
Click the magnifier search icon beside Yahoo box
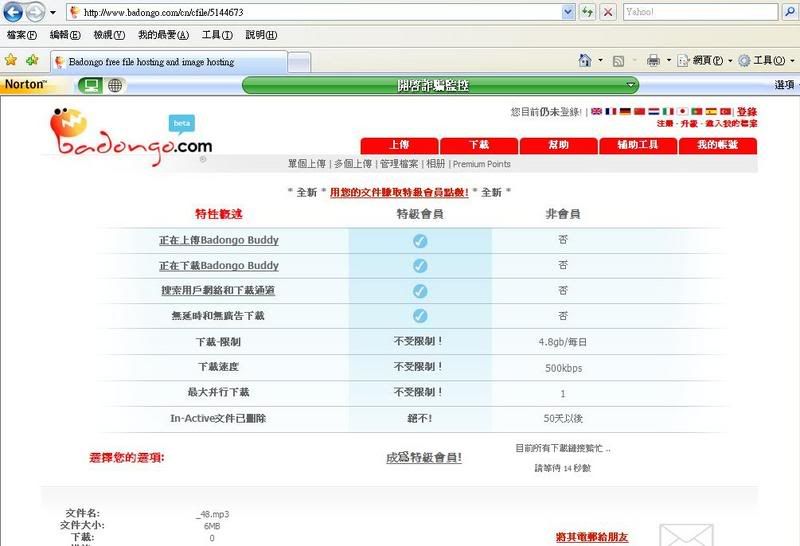(x=789, y=12)
